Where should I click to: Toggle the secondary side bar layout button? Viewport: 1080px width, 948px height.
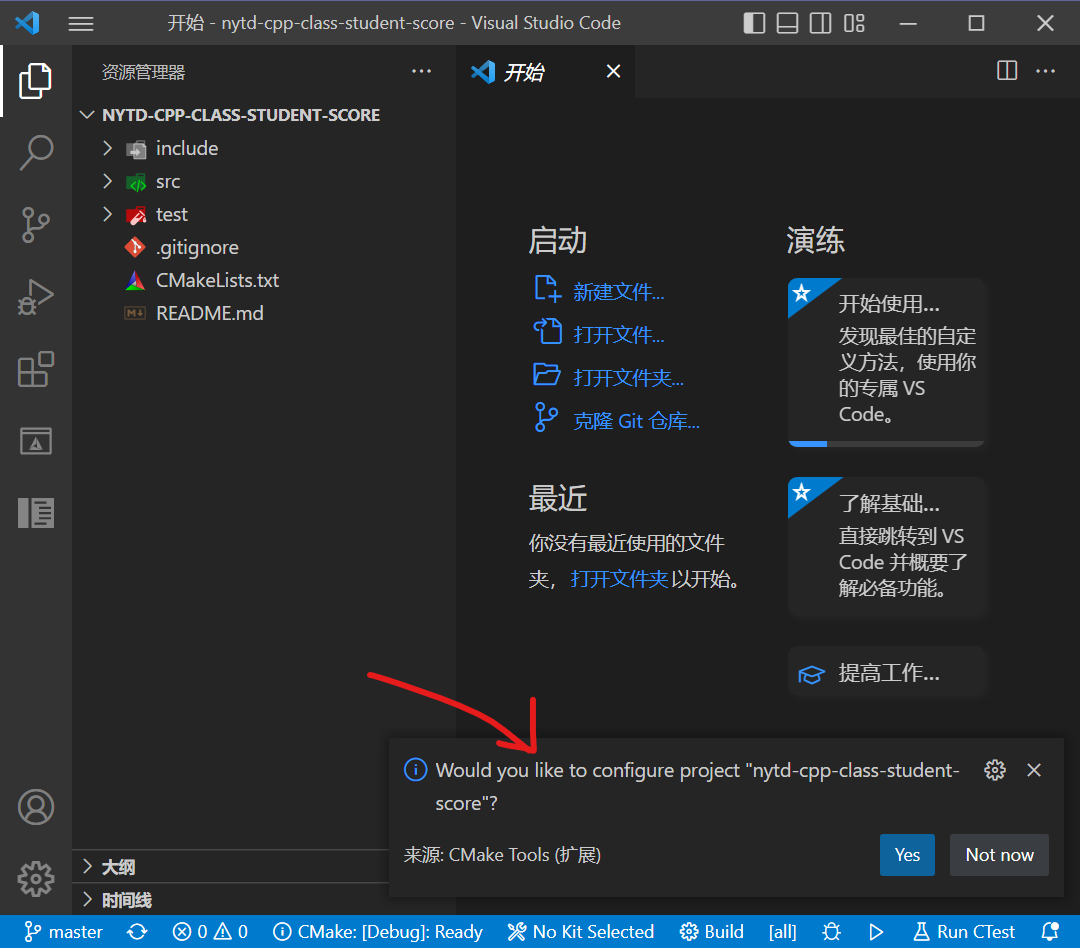pos(820,23)
